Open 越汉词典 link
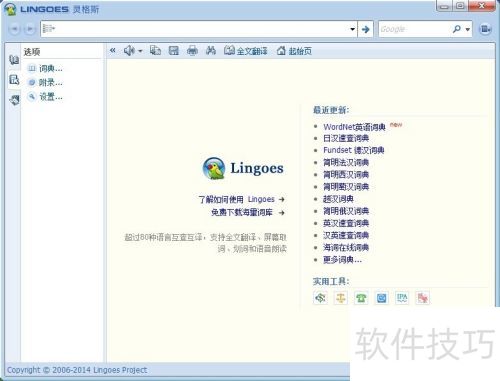Viewport: 500px width, 381px height. click(x=338, y=199)
